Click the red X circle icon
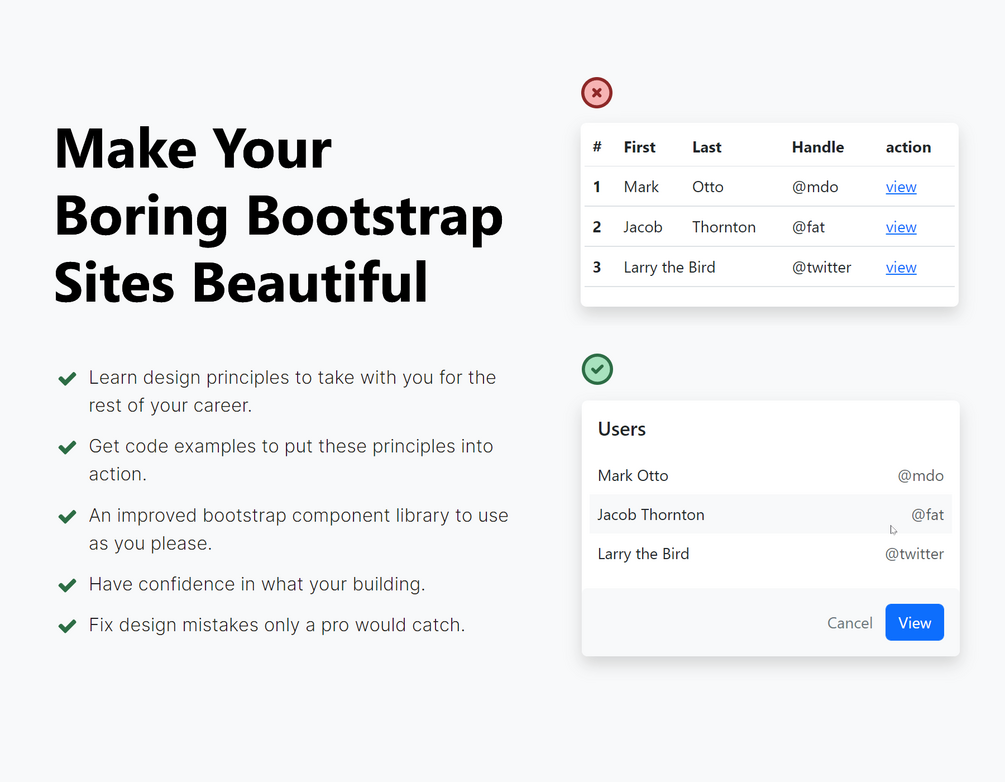1005x782 pixels. pyautogui.click(x=597, y=93)
